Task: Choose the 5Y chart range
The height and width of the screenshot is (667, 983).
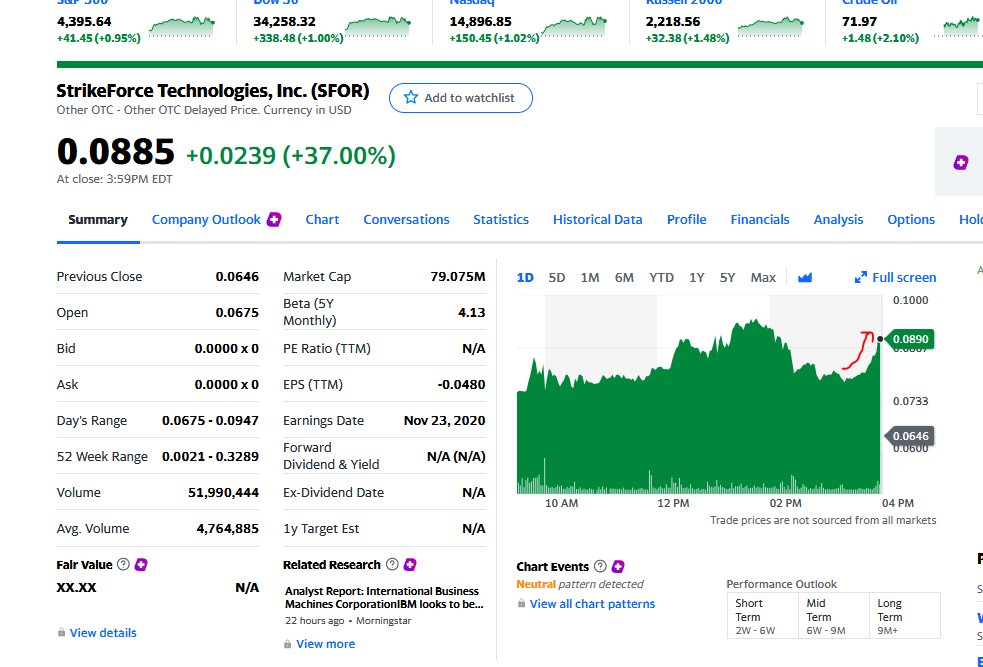Action: tap(727, 277)
